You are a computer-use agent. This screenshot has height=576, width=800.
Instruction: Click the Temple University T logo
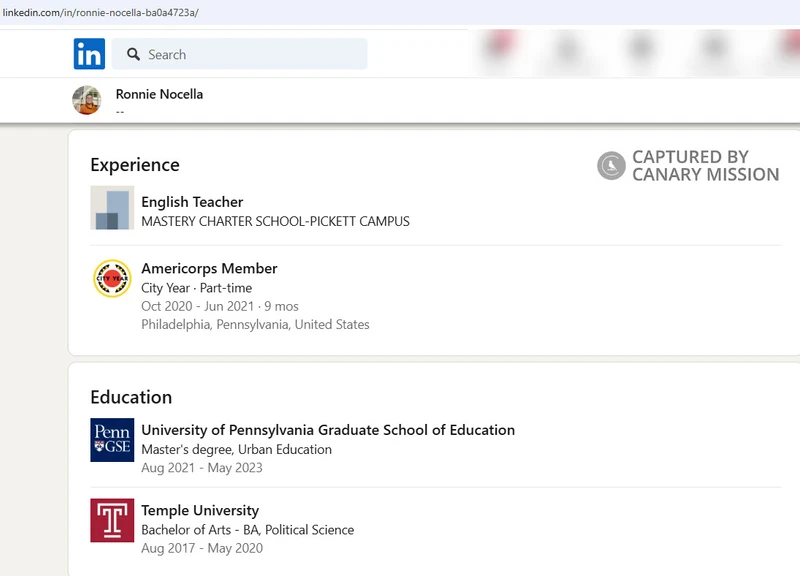pos(112,520)
